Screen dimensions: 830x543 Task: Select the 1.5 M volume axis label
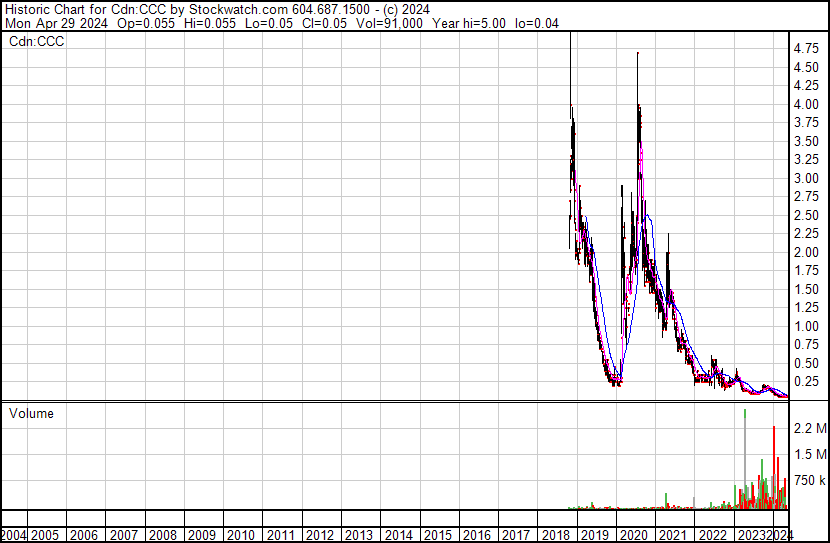coord(808,454)
